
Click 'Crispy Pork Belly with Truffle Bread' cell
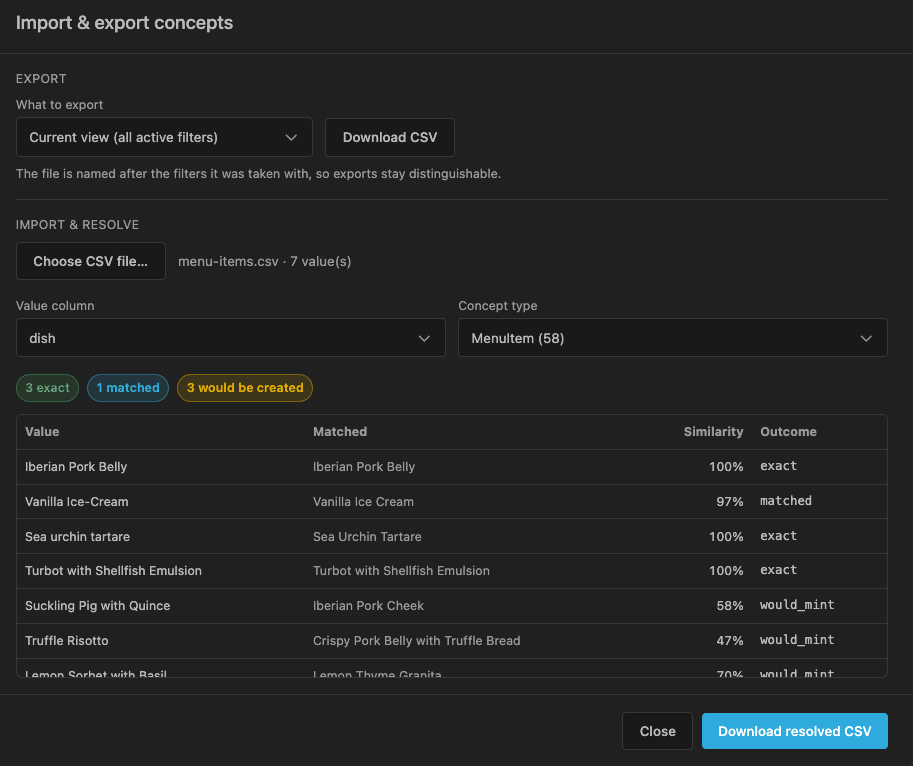click(417, 641)
